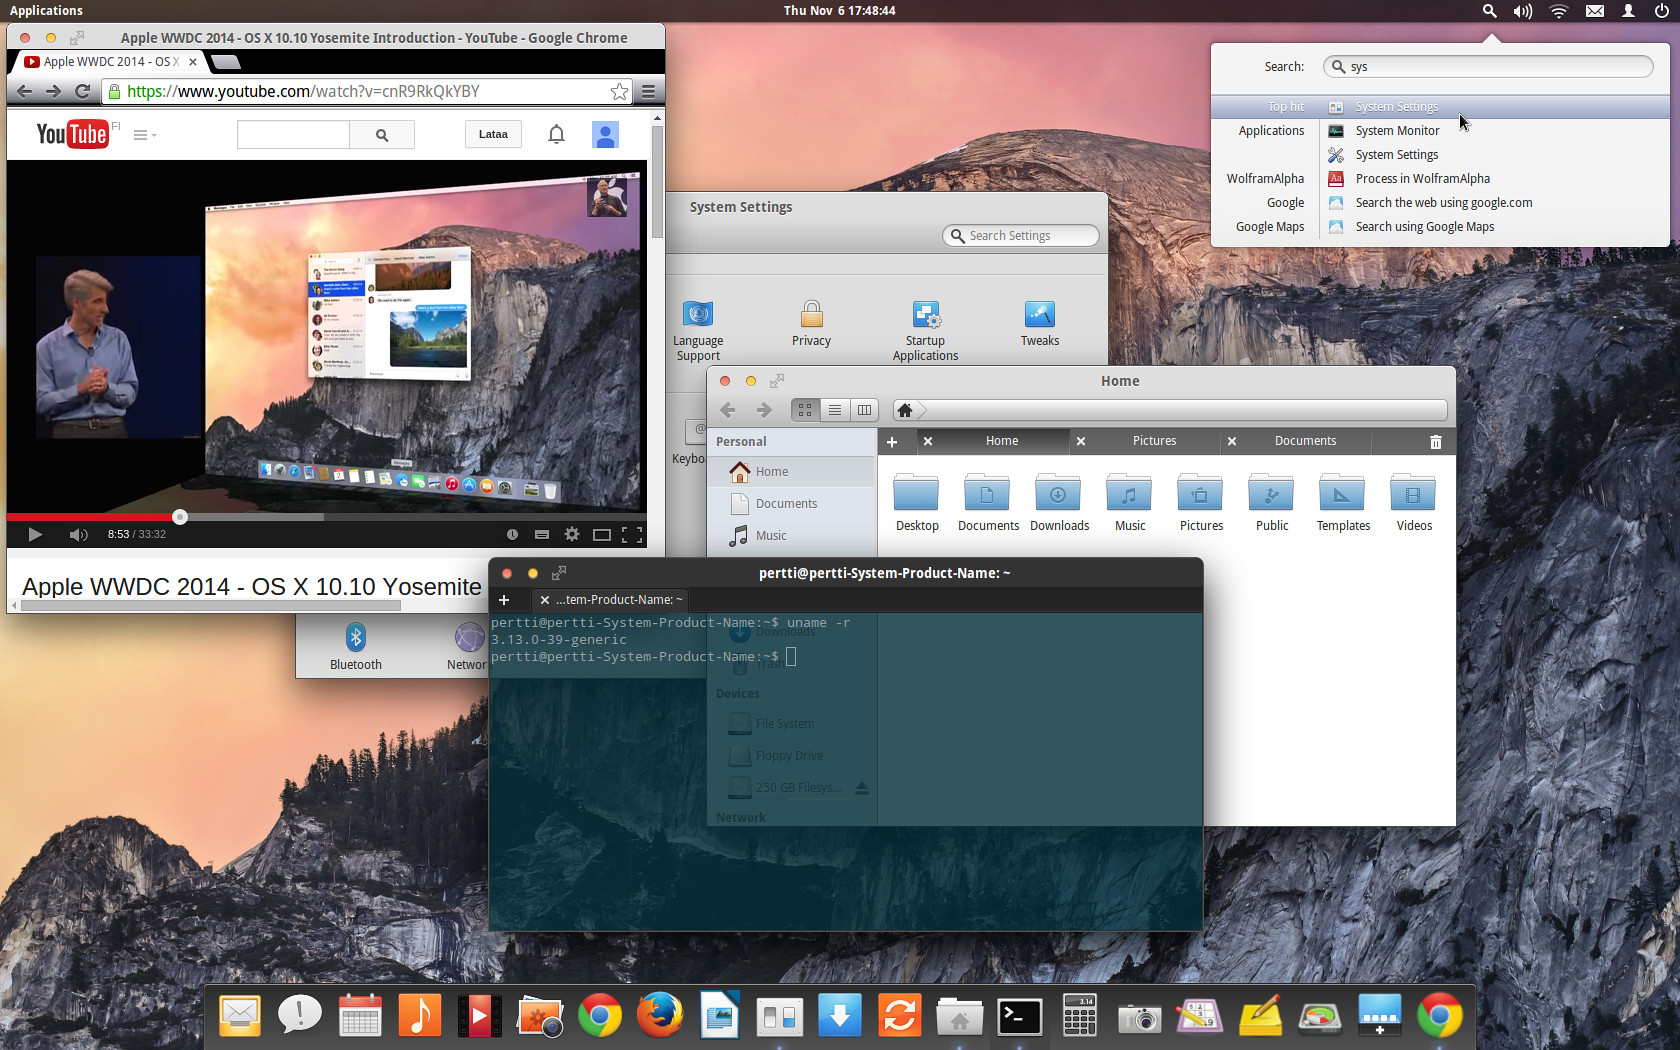Screen dimensions: 1680x1050
Task: Click the Lataa upload button
Action: point(493,135)
